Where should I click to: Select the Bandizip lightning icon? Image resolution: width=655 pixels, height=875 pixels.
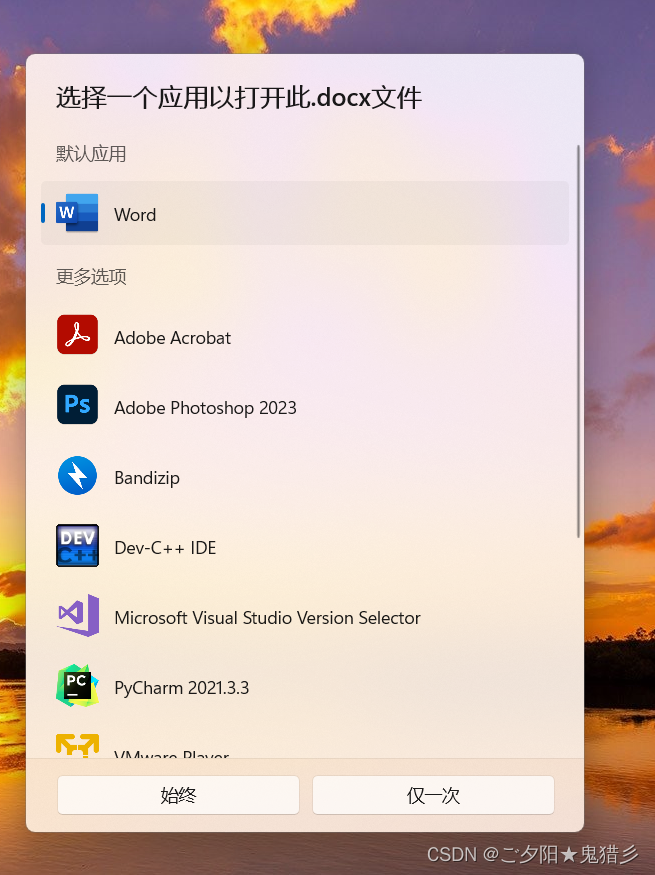tap(78, 475)
